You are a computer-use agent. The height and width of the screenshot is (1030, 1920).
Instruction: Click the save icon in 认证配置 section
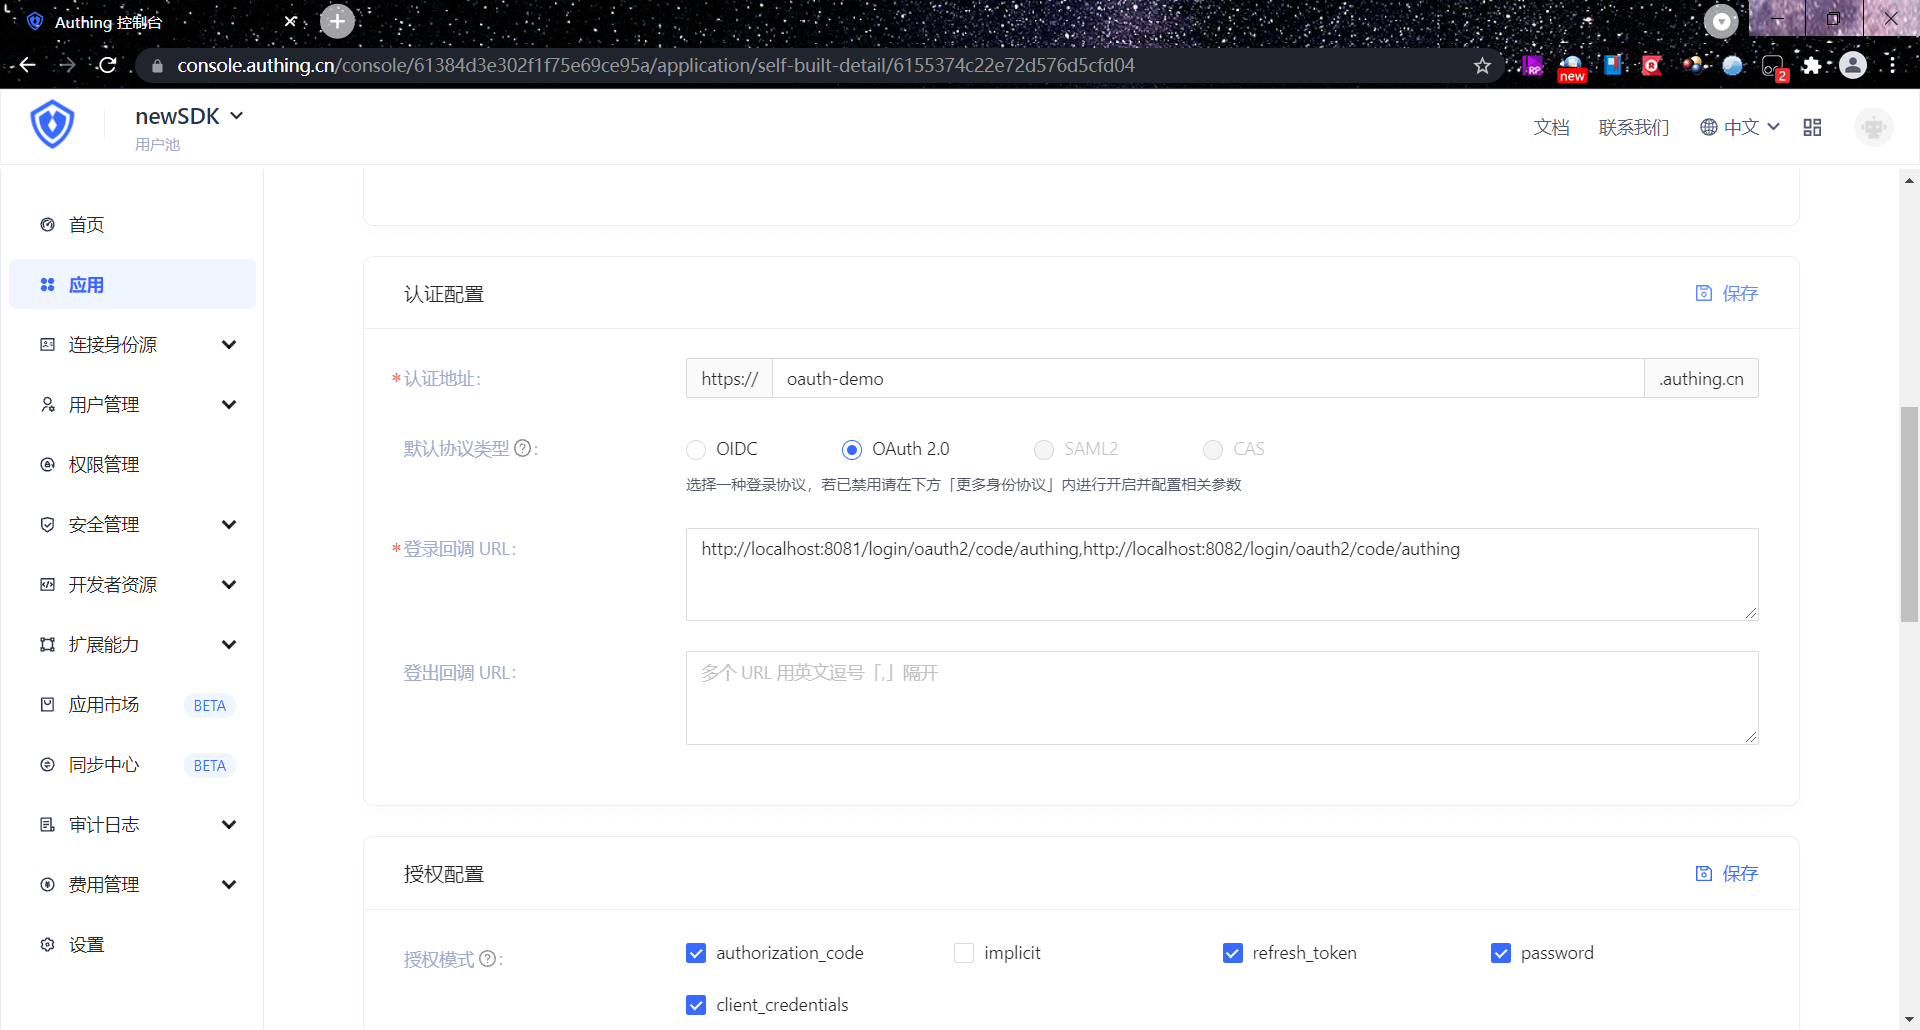click(x=1704, y=293)
